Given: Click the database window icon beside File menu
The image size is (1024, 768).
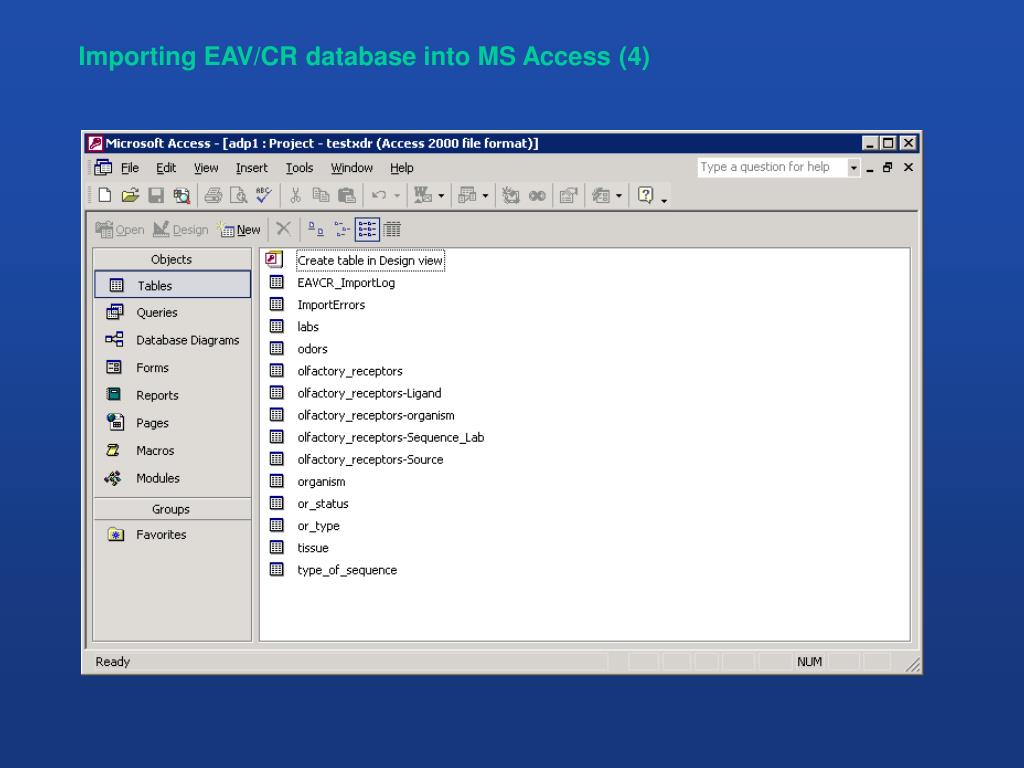Looking at the screenshot, I should pyautogui.click(x=103, y=168).
